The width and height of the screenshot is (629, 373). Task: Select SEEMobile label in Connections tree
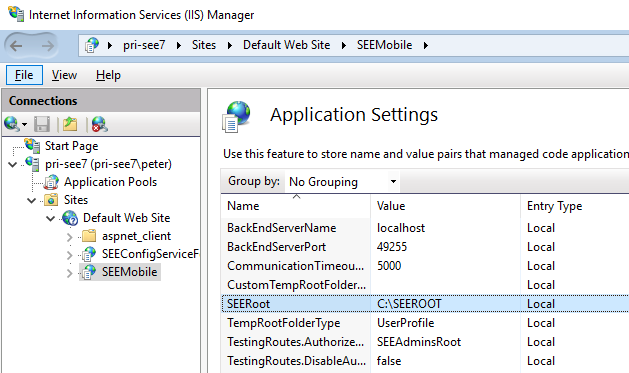[x=129, y=272]
